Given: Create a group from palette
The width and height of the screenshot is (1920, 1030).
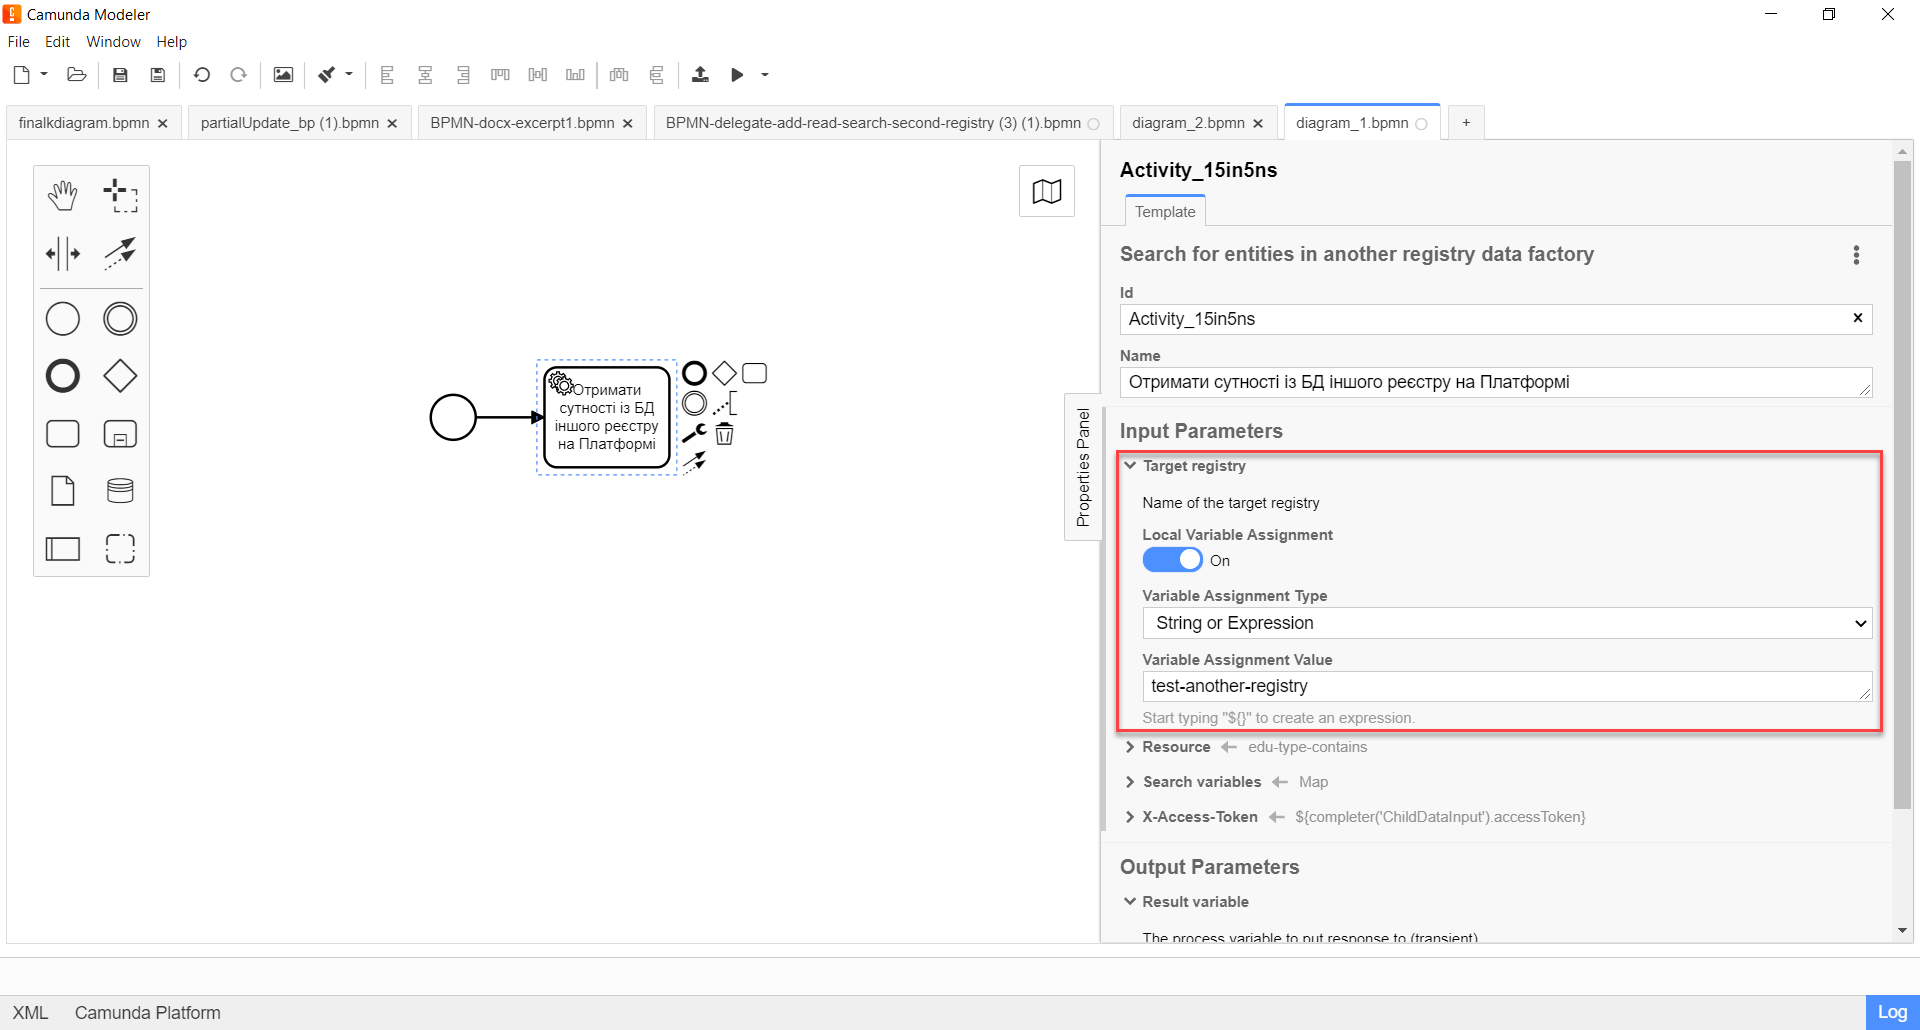Looking at the screenshot, I should point(120,549).
